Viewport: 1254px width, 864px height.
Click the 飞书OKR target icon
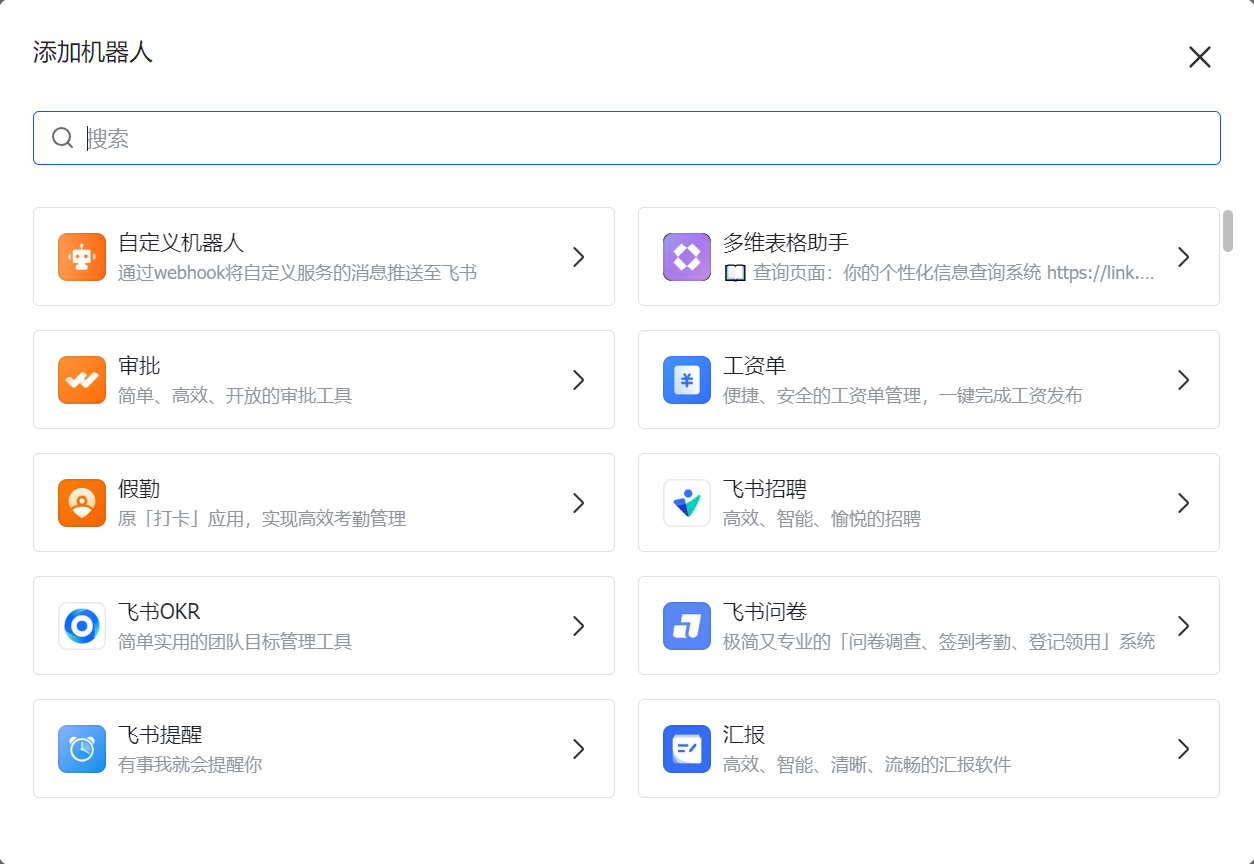point(82,626)
